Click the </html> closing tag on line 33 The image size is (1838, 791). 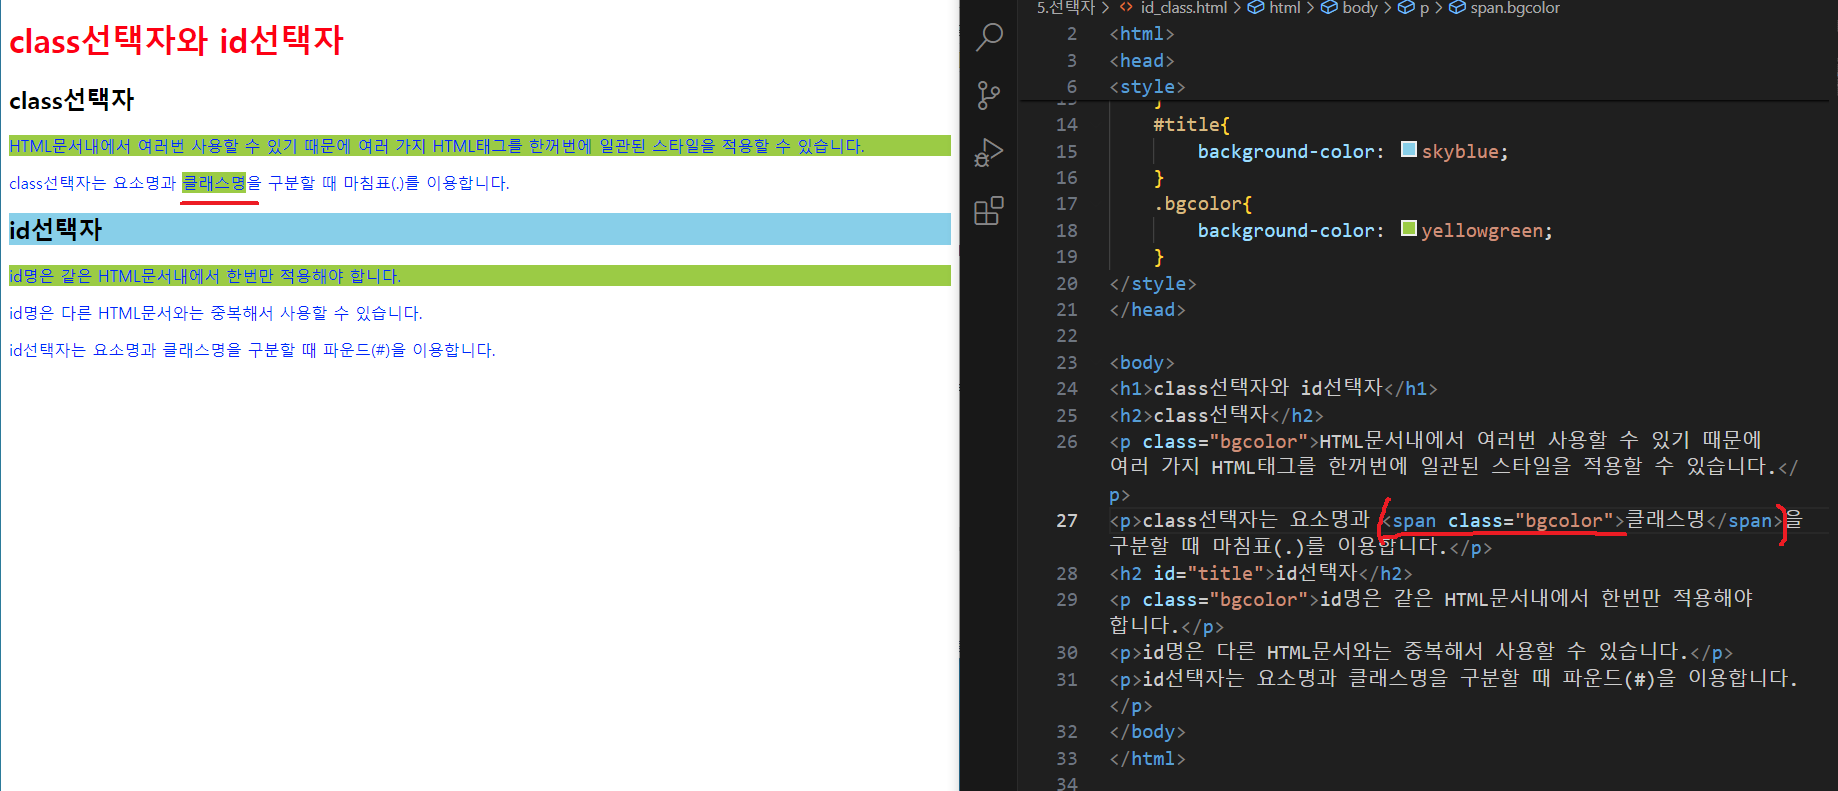tap(1147, 759)
